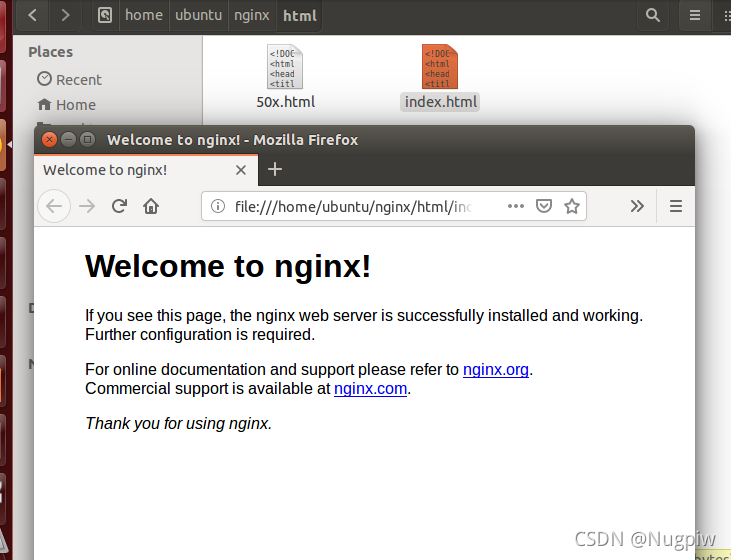Open file manager search

point(653,15)
